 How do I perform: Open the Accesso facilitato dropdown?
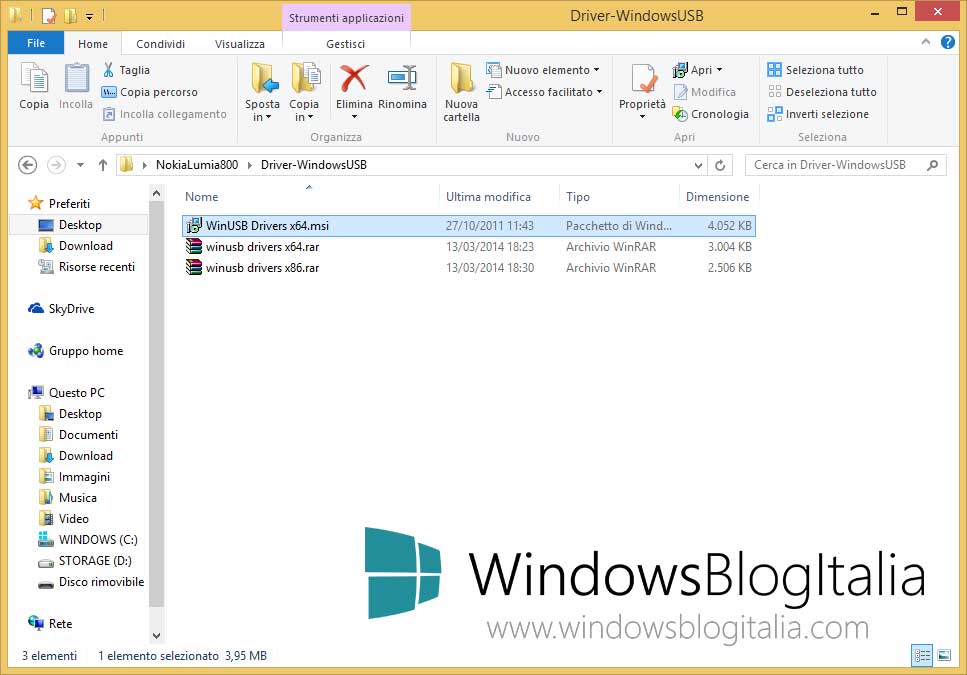click(544, 92)
